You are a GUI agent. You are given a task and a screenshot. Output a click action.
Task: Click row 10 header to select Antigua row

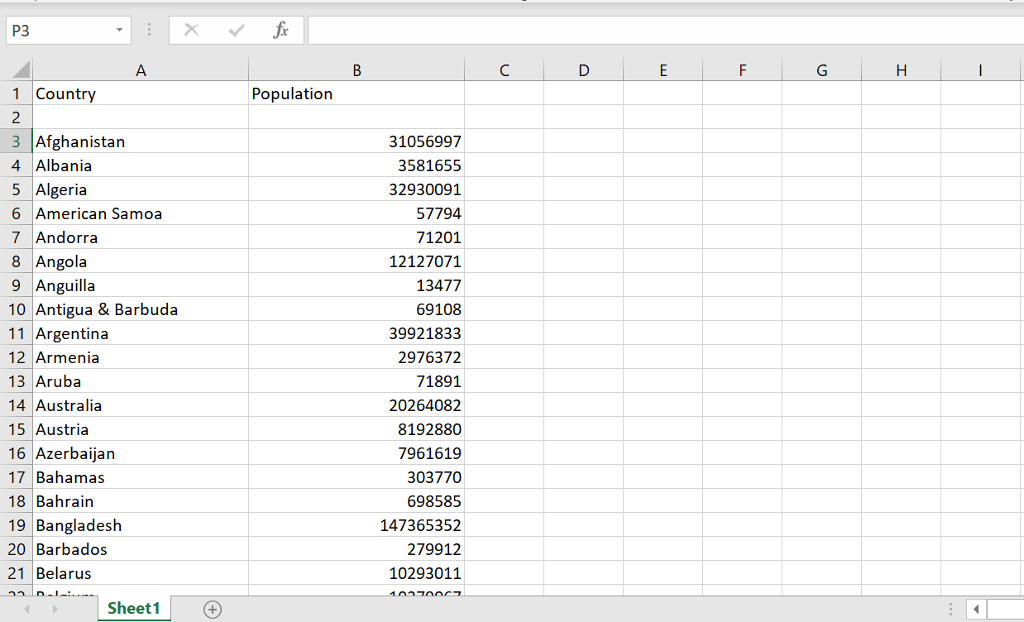(16, 309)
